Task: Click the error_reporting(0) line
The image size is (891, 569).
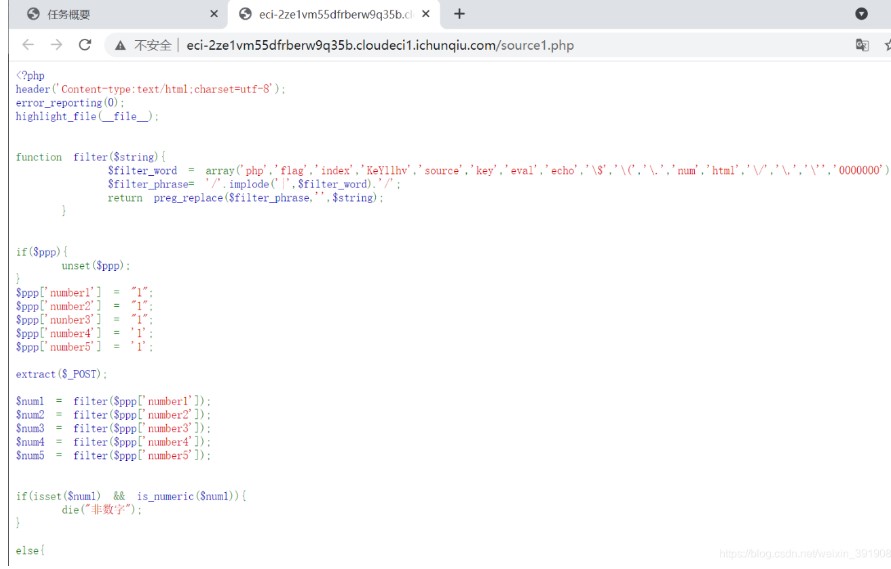Action: [x=70, y=103]
